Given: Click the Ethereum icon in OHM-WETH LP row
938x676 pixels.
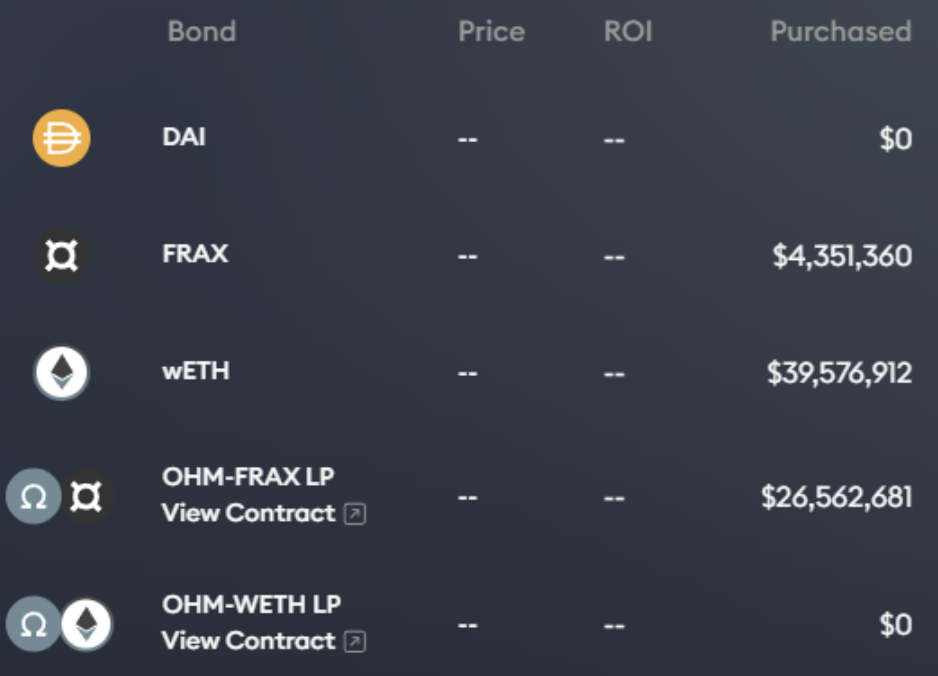Looking at the screenshot, I should tap(86, 624).
